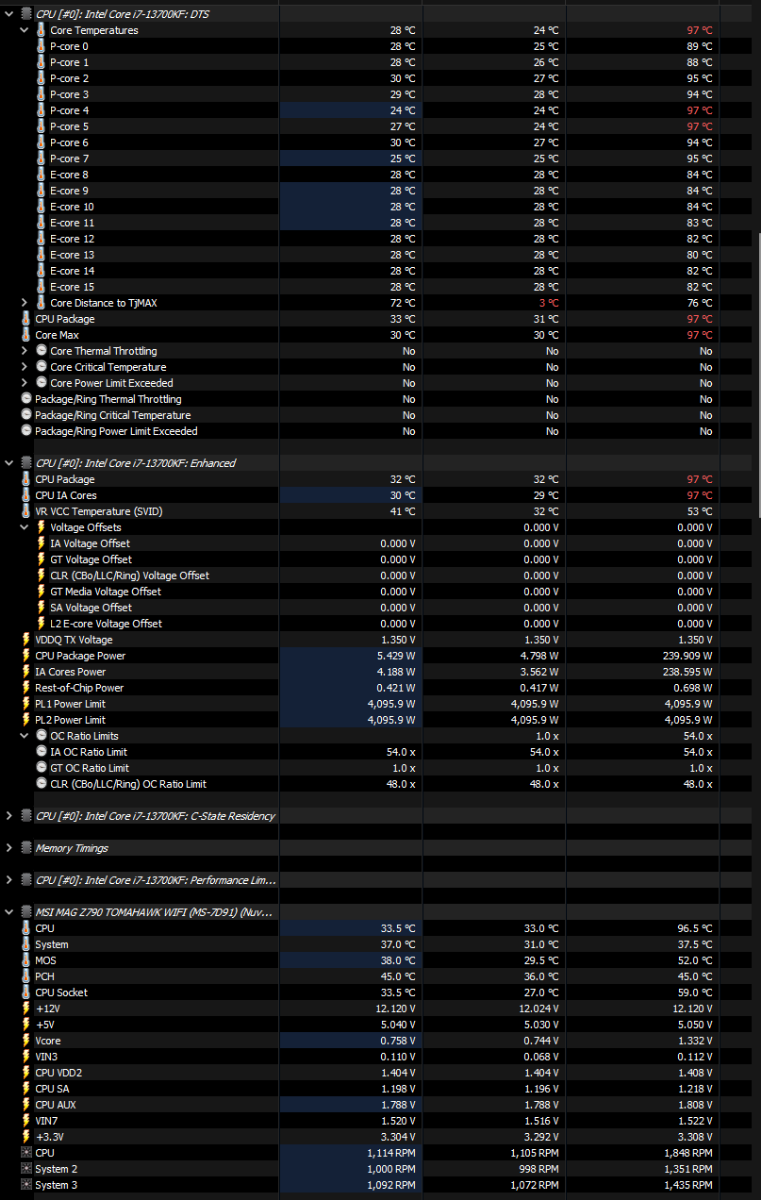Select the E-core 13 row label
The image size is (761, 1200).
point(72,255)
